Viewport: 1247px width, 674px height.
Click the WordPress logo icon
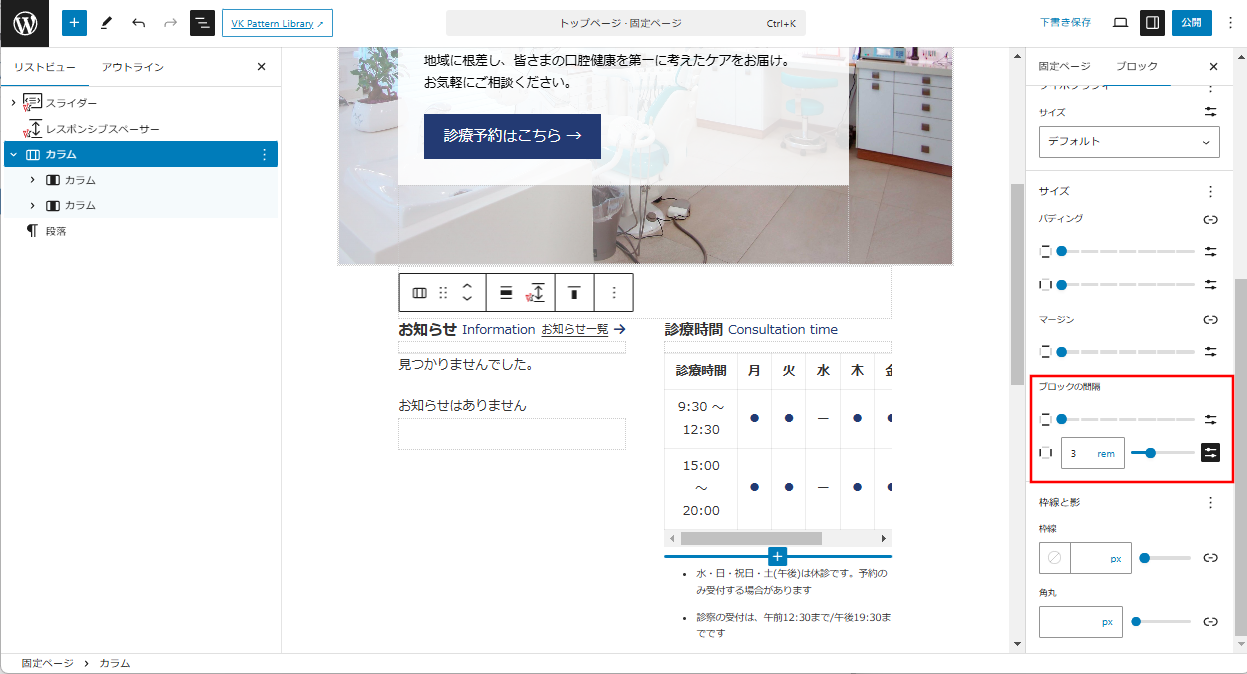[x=24, y=23]
